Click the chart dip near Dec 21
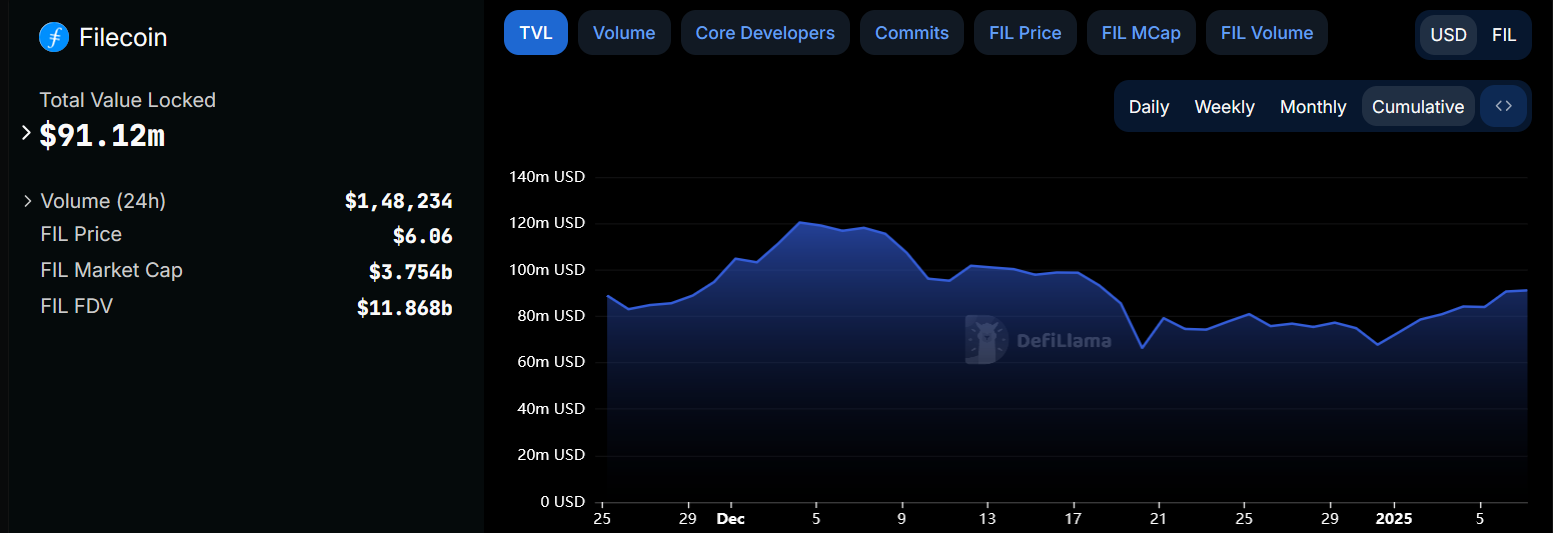The width and height of the screenshot is (1553, 533). (x=1142, y=347)
